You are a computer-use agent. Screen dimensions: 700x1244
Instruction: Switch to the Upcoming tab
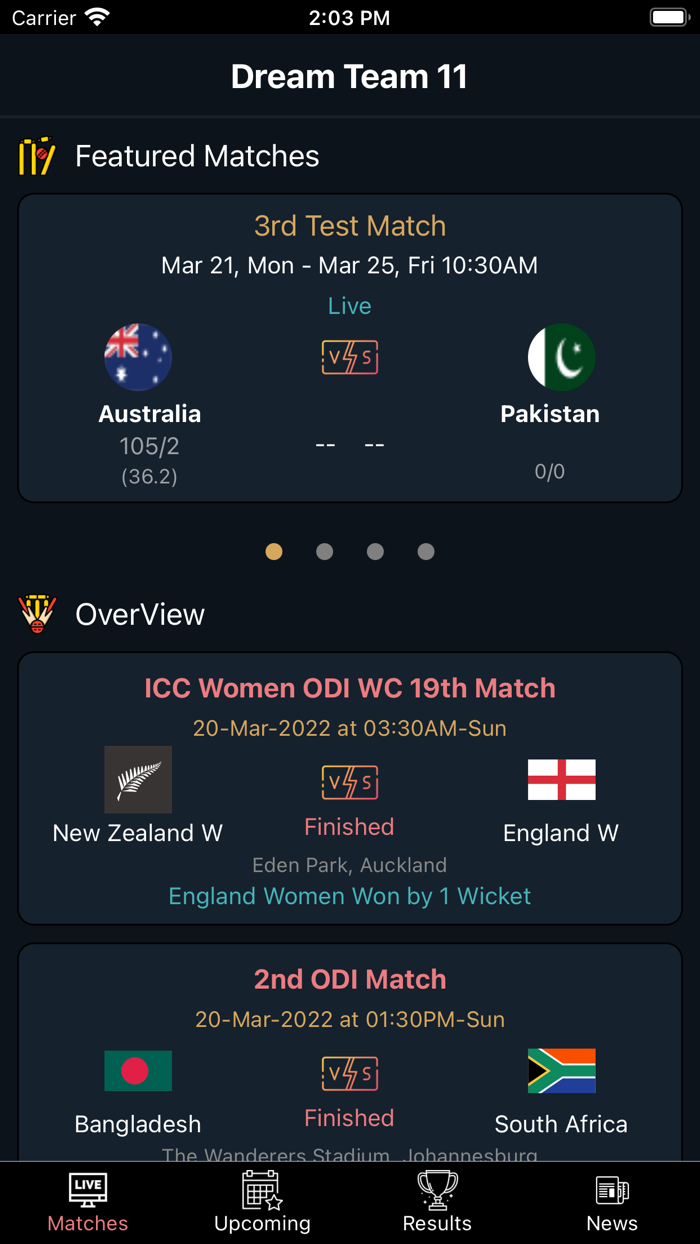(x=262, y=1203)
